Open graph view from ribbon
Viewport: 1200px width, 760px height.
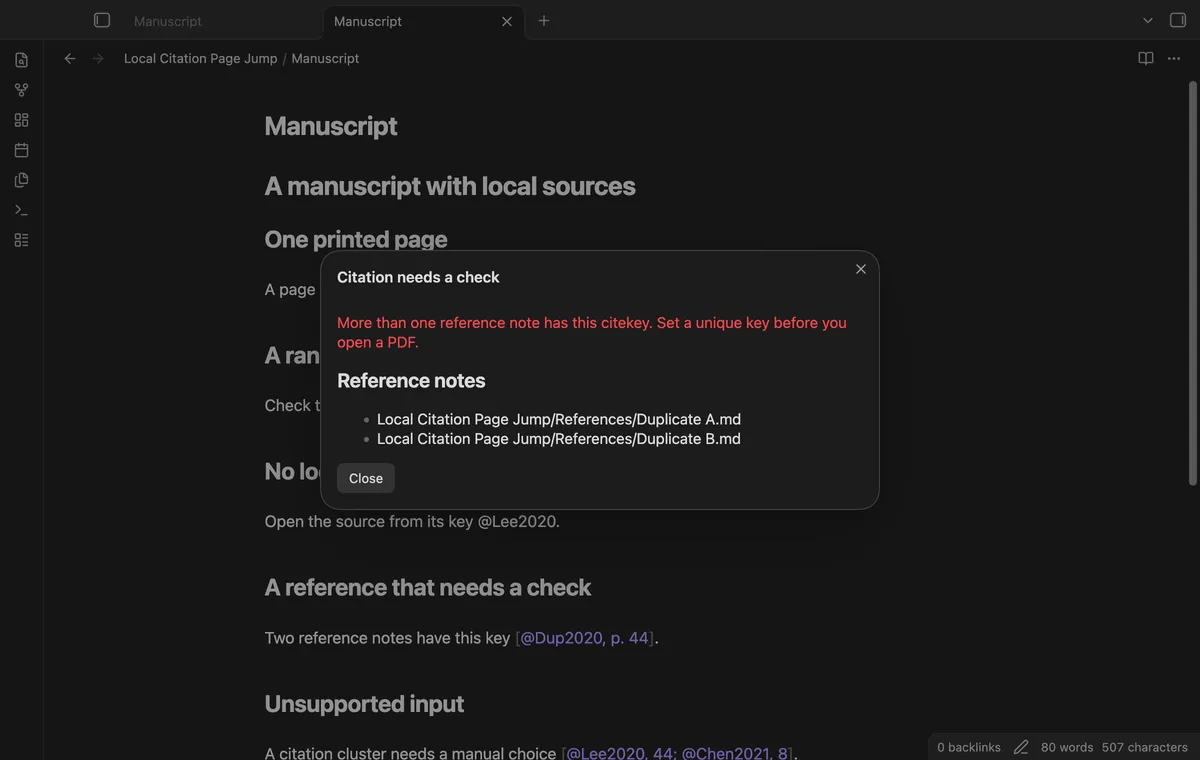point(21,90)
